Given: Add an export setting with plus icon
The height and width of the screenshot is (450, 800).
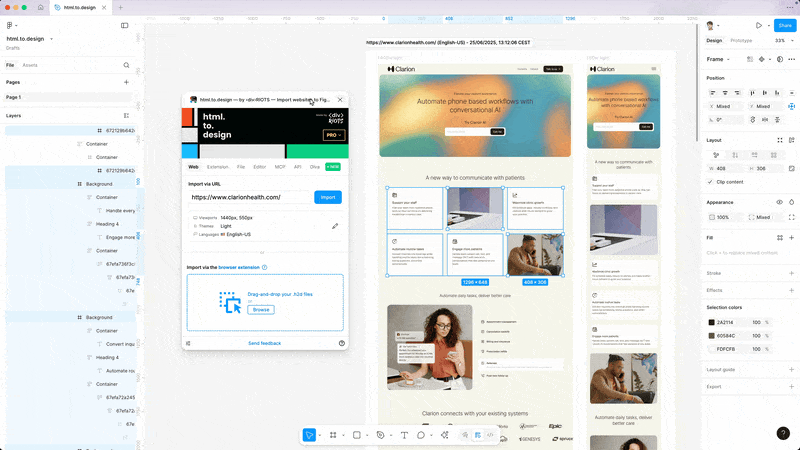Looking at the screenshot, I should 791,387.
